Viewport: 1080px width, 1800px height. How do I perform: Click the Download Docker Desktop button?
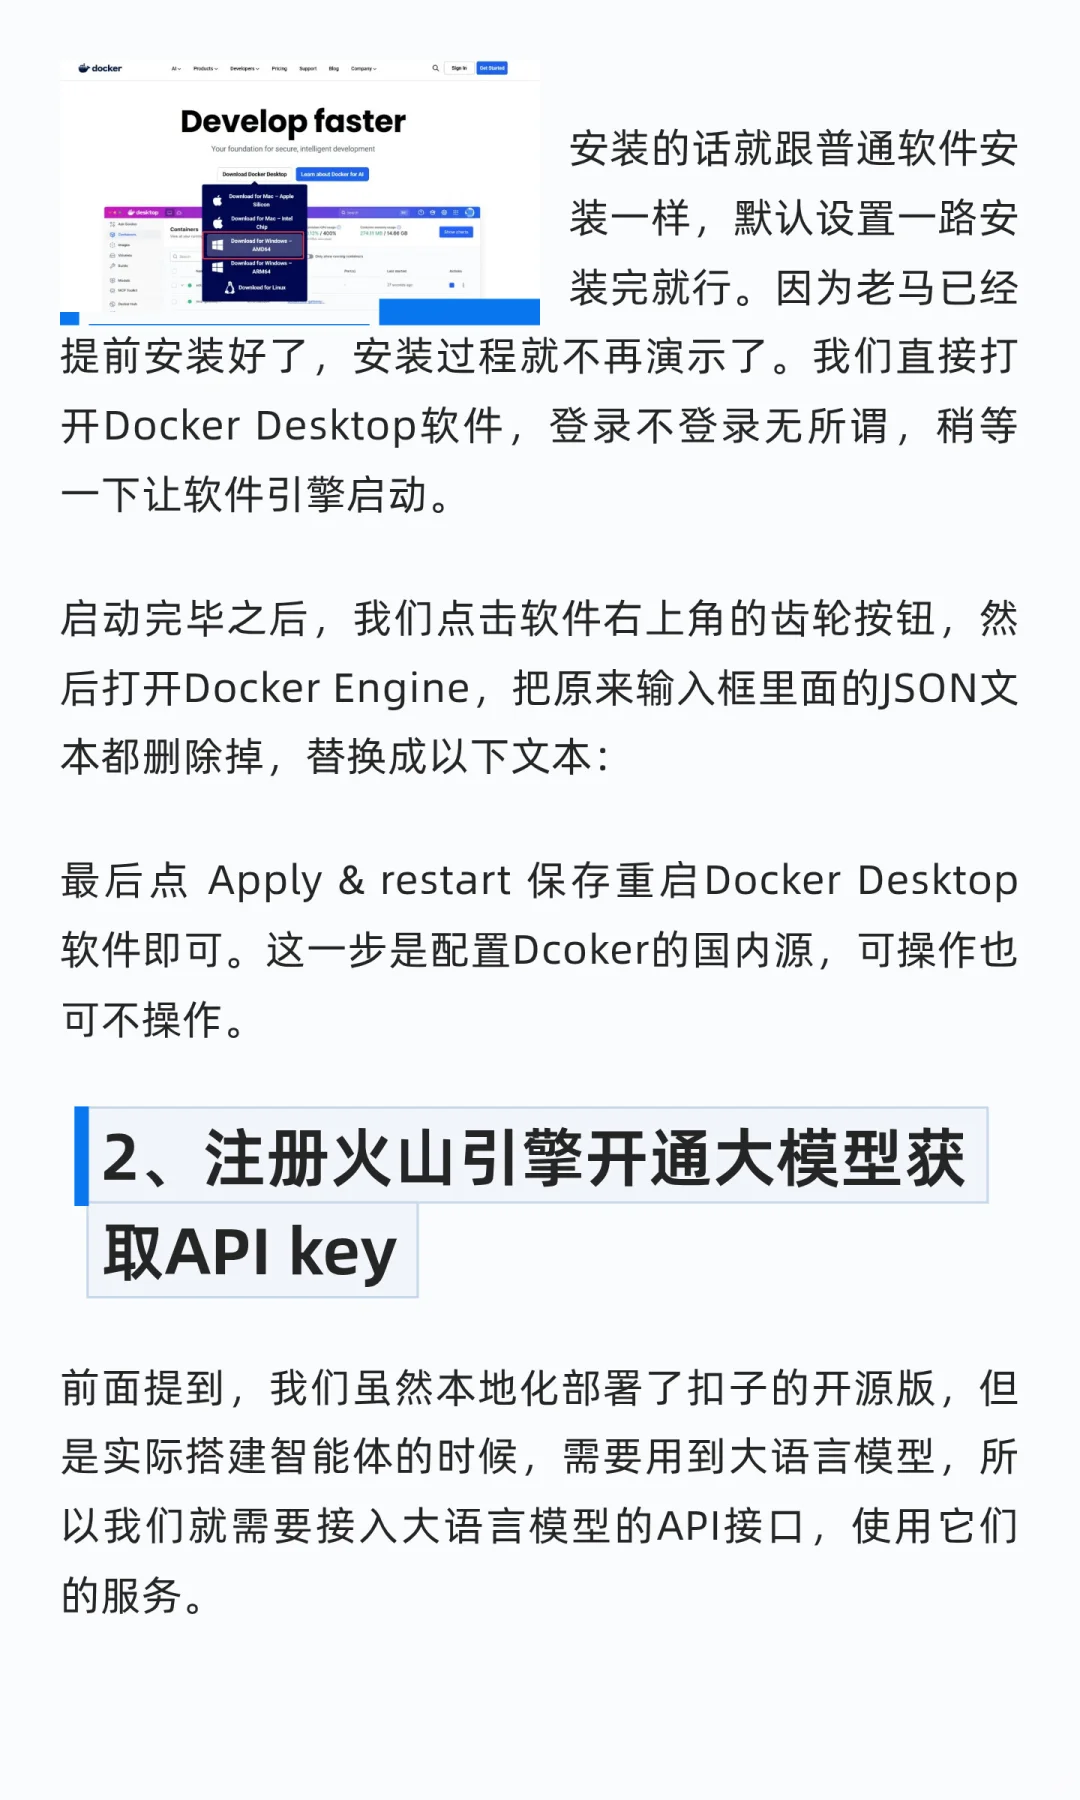click(254, 174)
